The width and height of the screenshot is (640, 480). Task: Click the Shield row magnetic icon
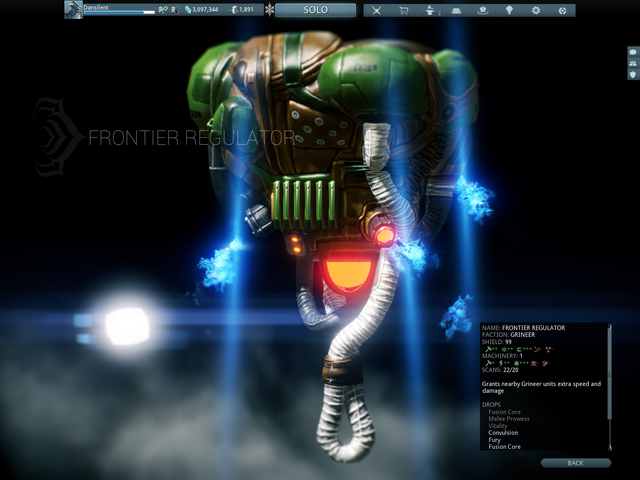point(520,350)
